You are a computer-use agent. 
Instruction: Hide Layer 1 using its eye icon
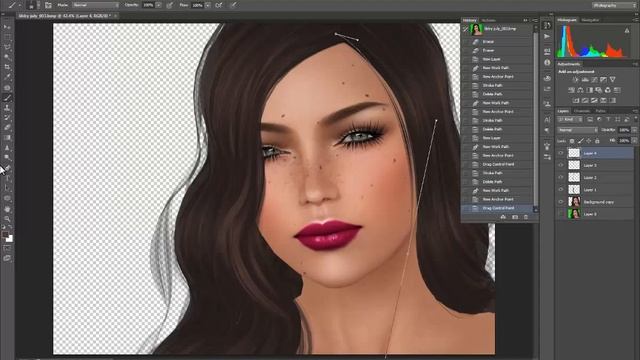(x=561, y=190)
